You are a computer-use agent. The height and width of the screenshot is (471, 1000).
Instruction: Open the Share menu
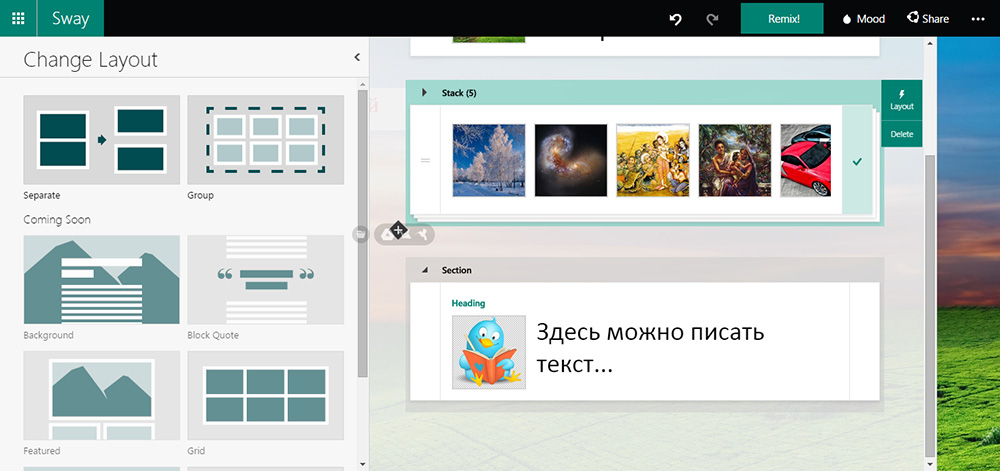928,18
